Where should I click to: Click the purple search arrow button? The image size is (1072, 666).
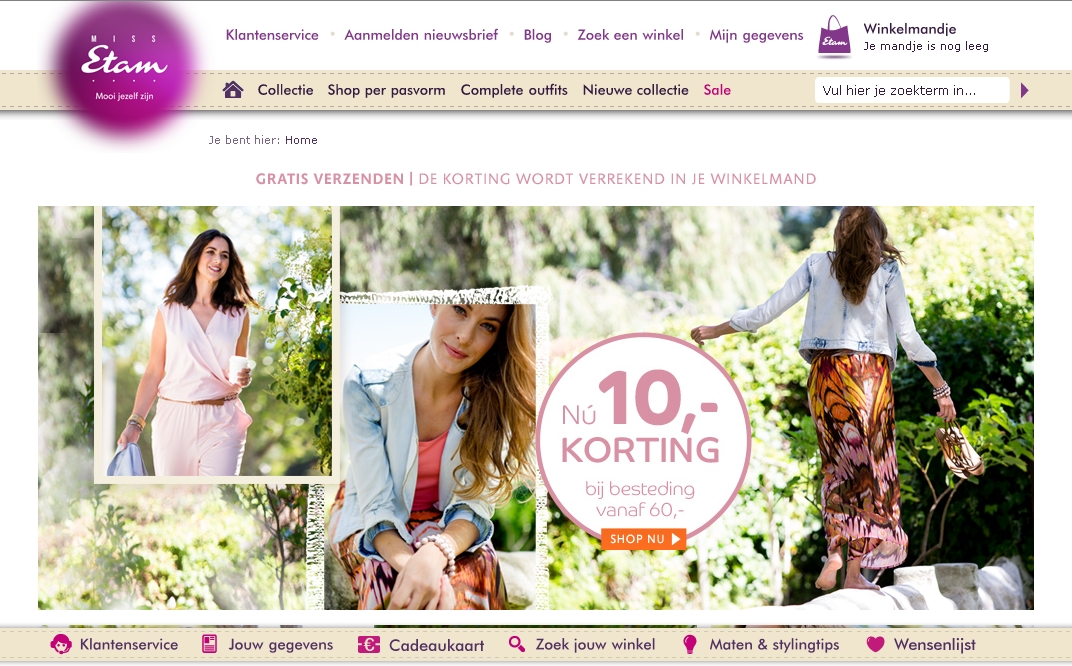(x=1024, y=90)
